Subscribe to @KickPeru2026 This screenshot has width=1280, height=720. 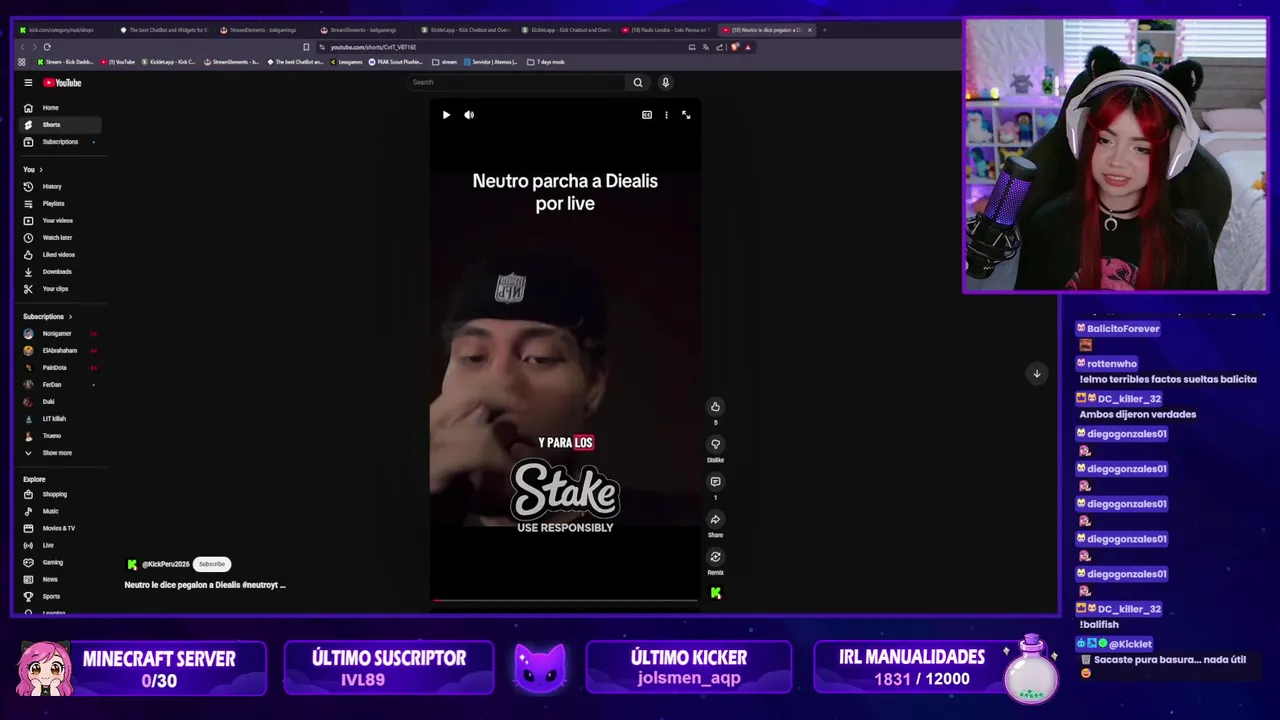pos(212,564)
